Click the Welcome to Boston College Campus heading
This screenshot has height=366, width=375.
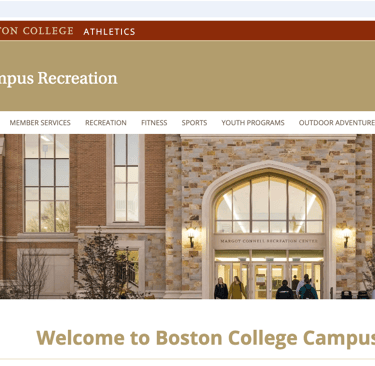(206, 338)
